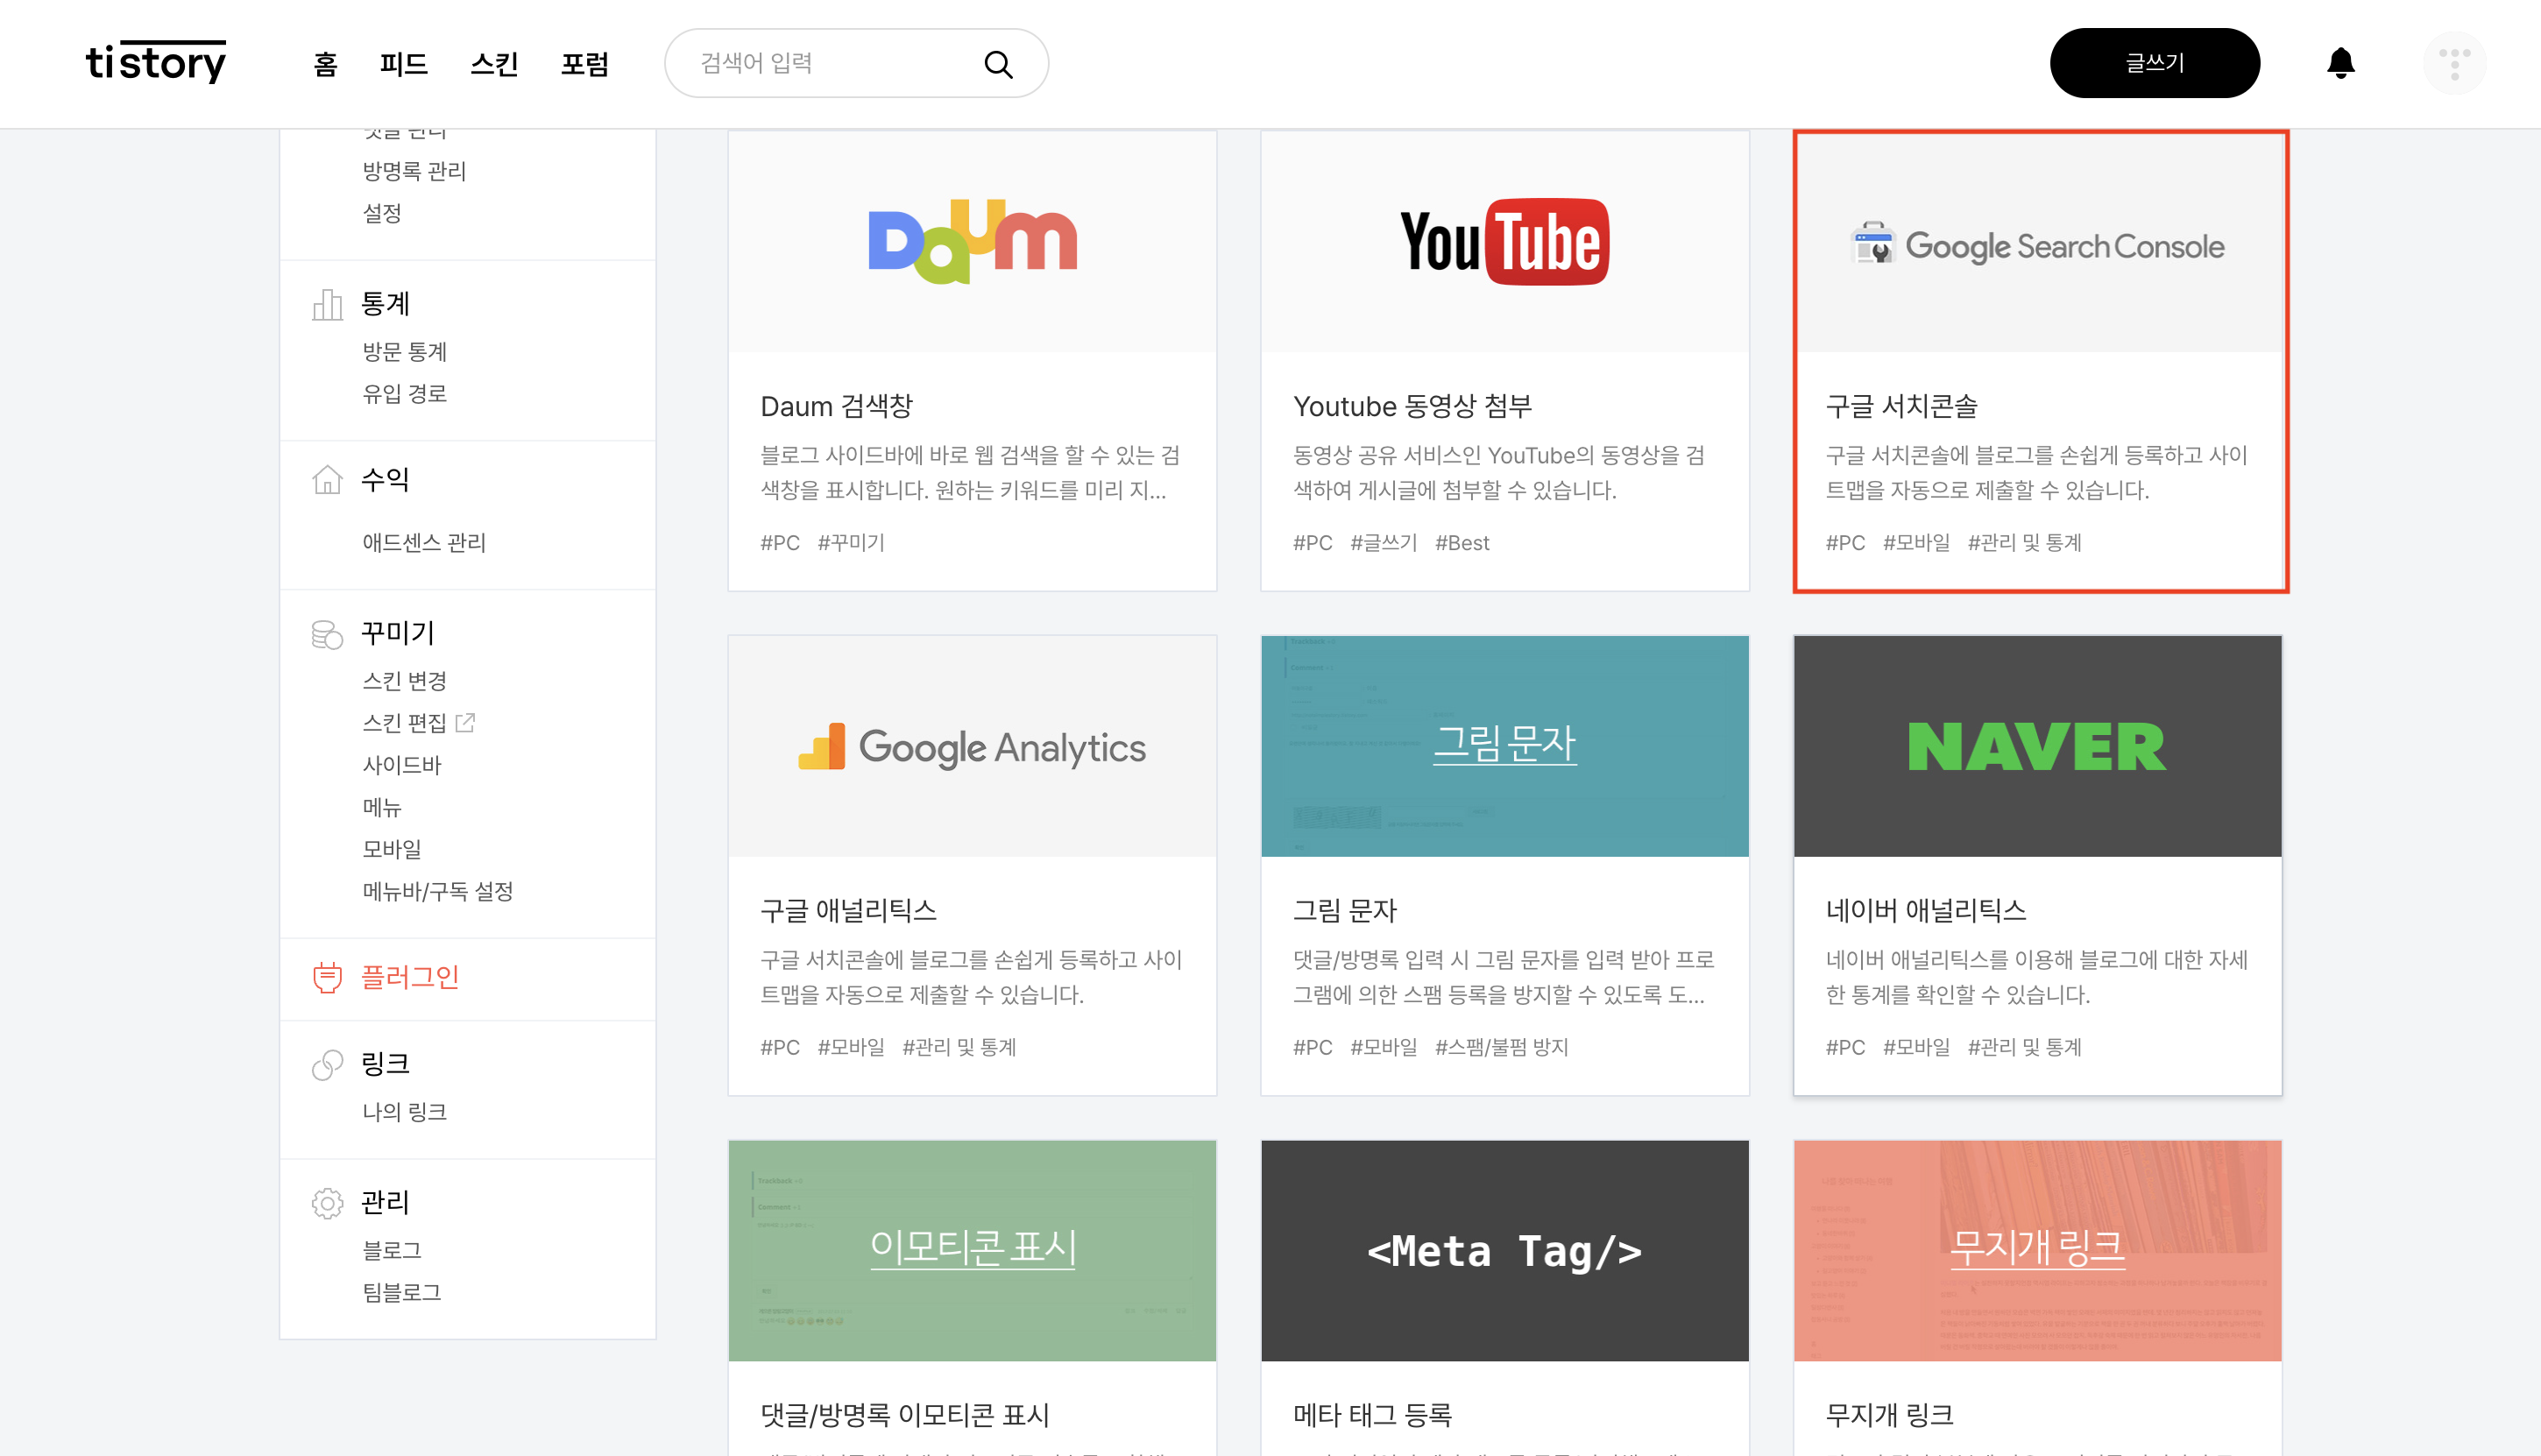
Task: Click the 통계 bar chart icon
Action: tap(327, 304)
